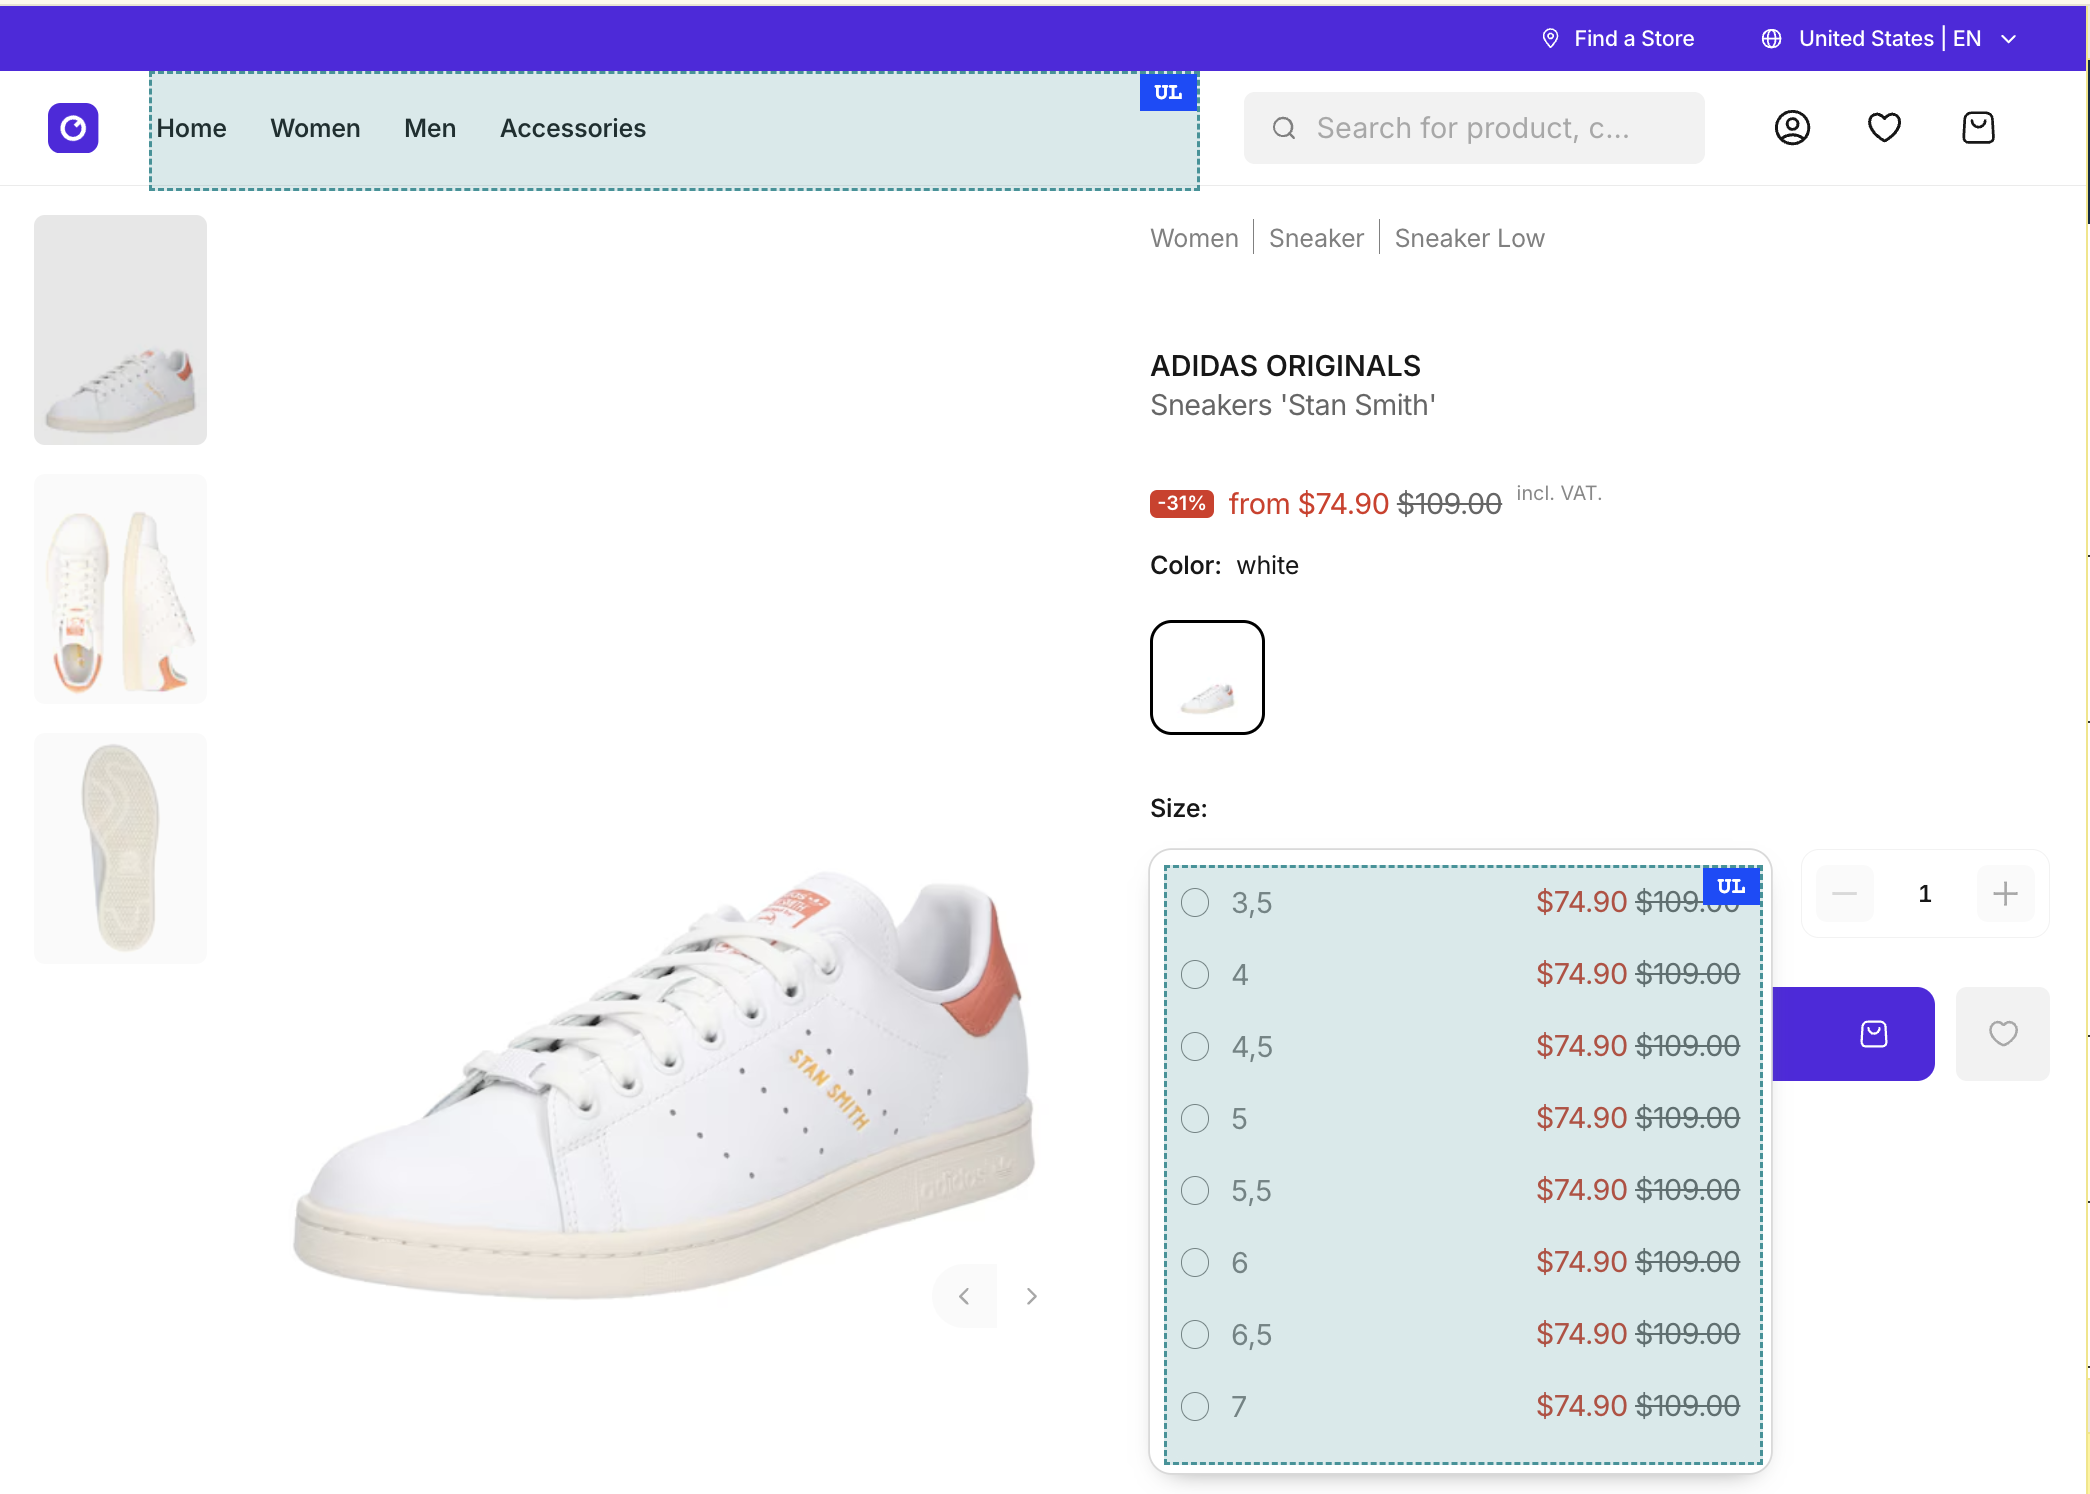The height and width of the screenshot is (1494, 2090).
Task: Click the purple add to cart button
Action: click(1854, 1034)
